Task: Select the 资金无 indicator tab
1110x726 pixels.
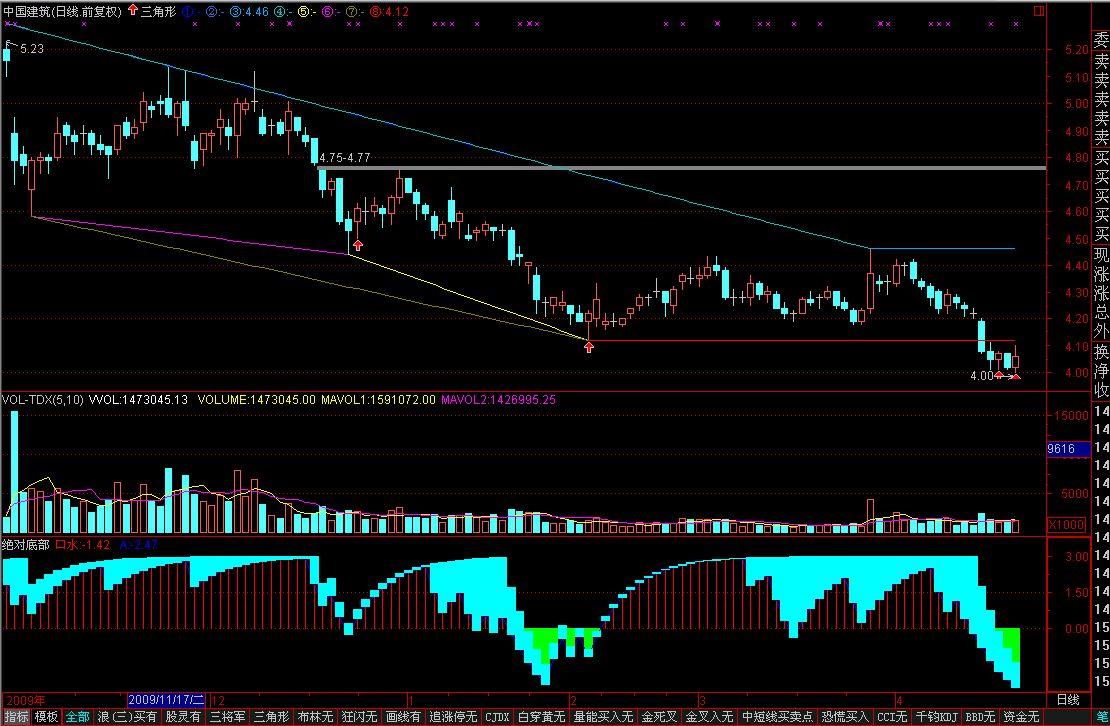Action: [x=1021, y=718]
